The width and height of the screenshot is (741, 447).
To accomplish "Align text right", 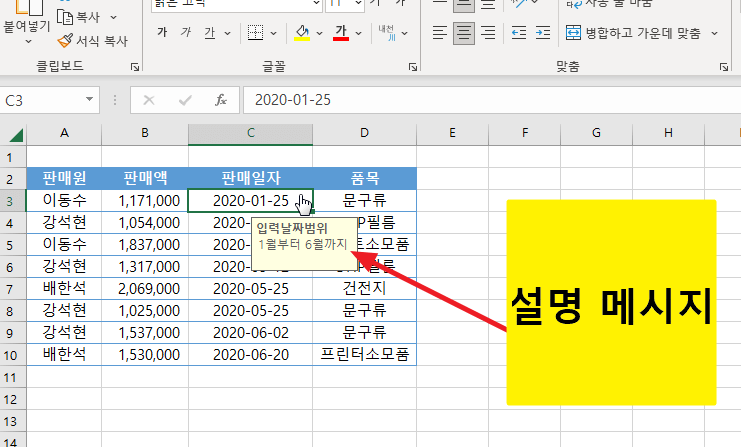I will pyautogui.click(x=488, y=33).
